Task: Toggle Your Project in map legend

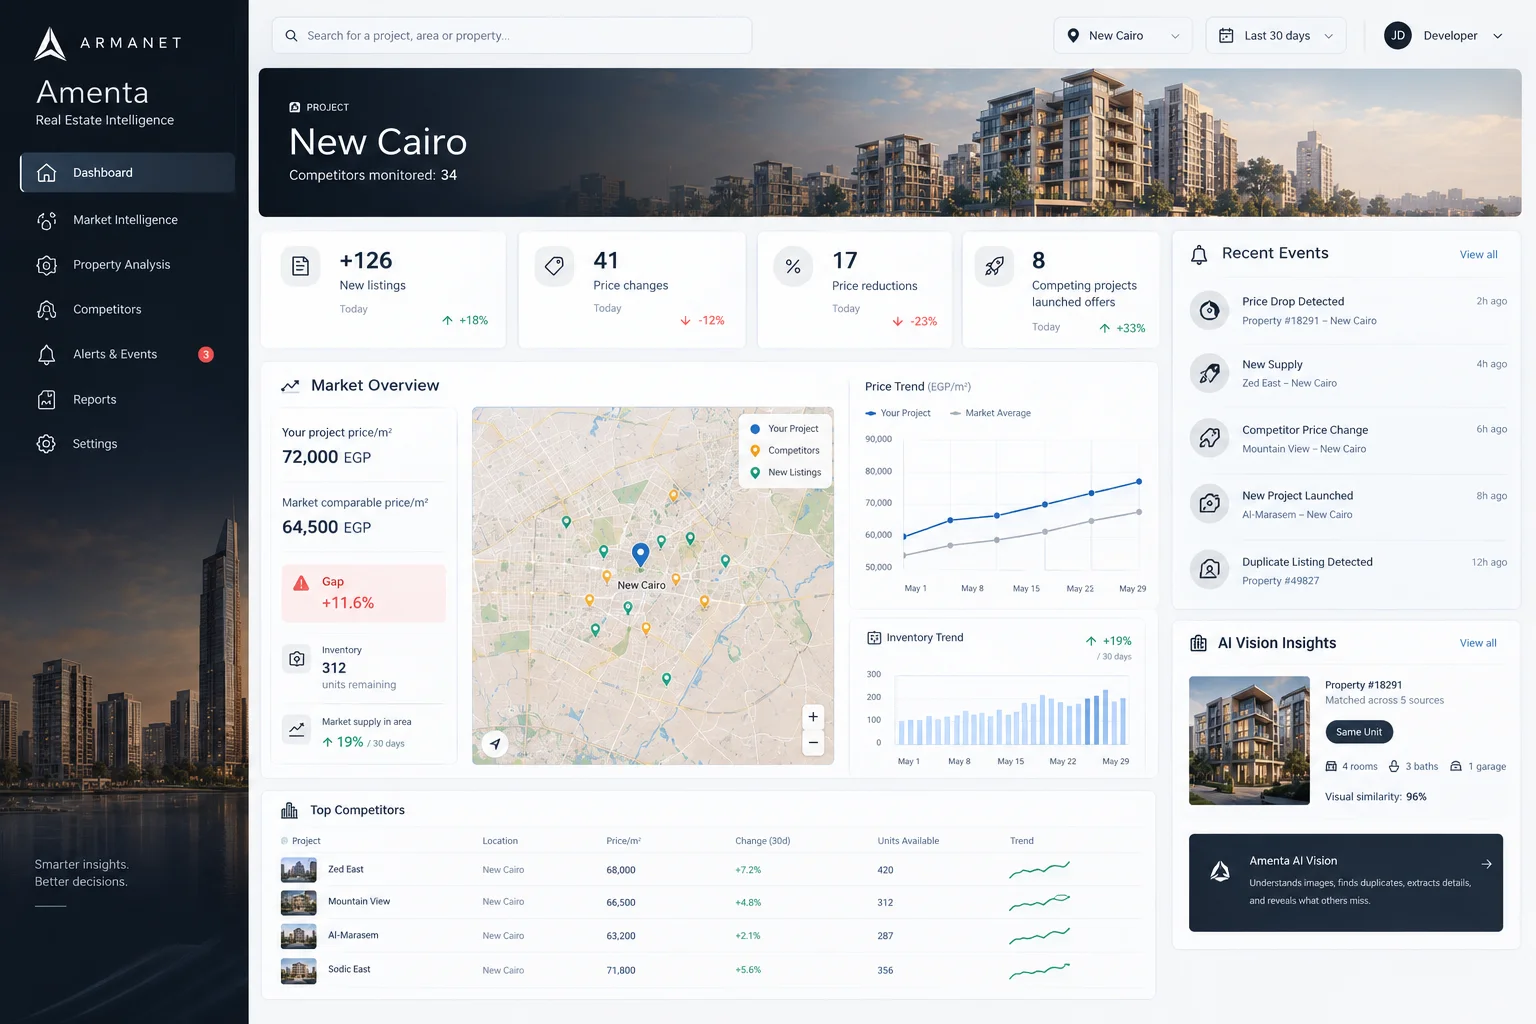Action: pos(784,429)
